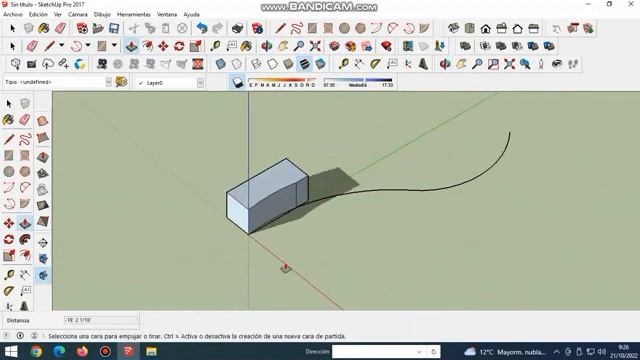
Task: Toggle terrain icon next to Add Location
Action: (424, 46)
